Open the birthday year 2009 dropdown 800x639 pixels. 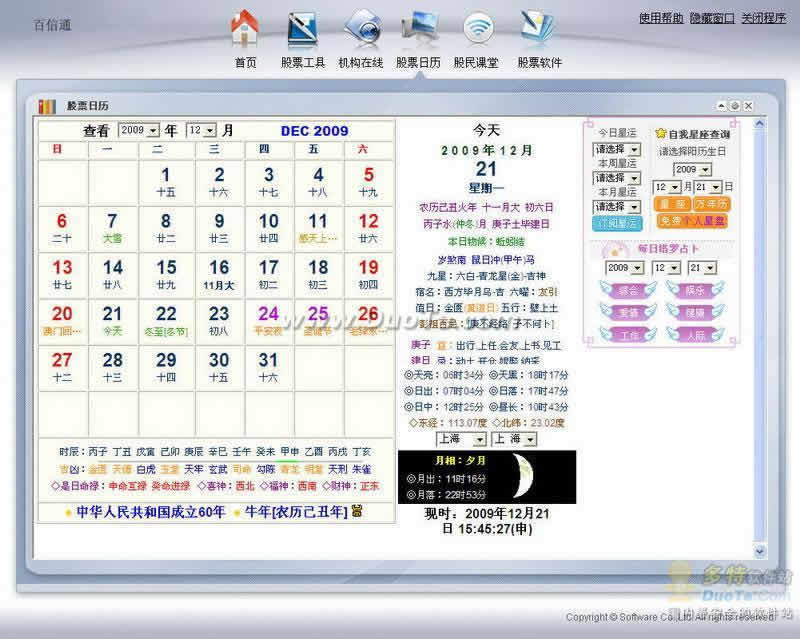[x=692, y=169]
